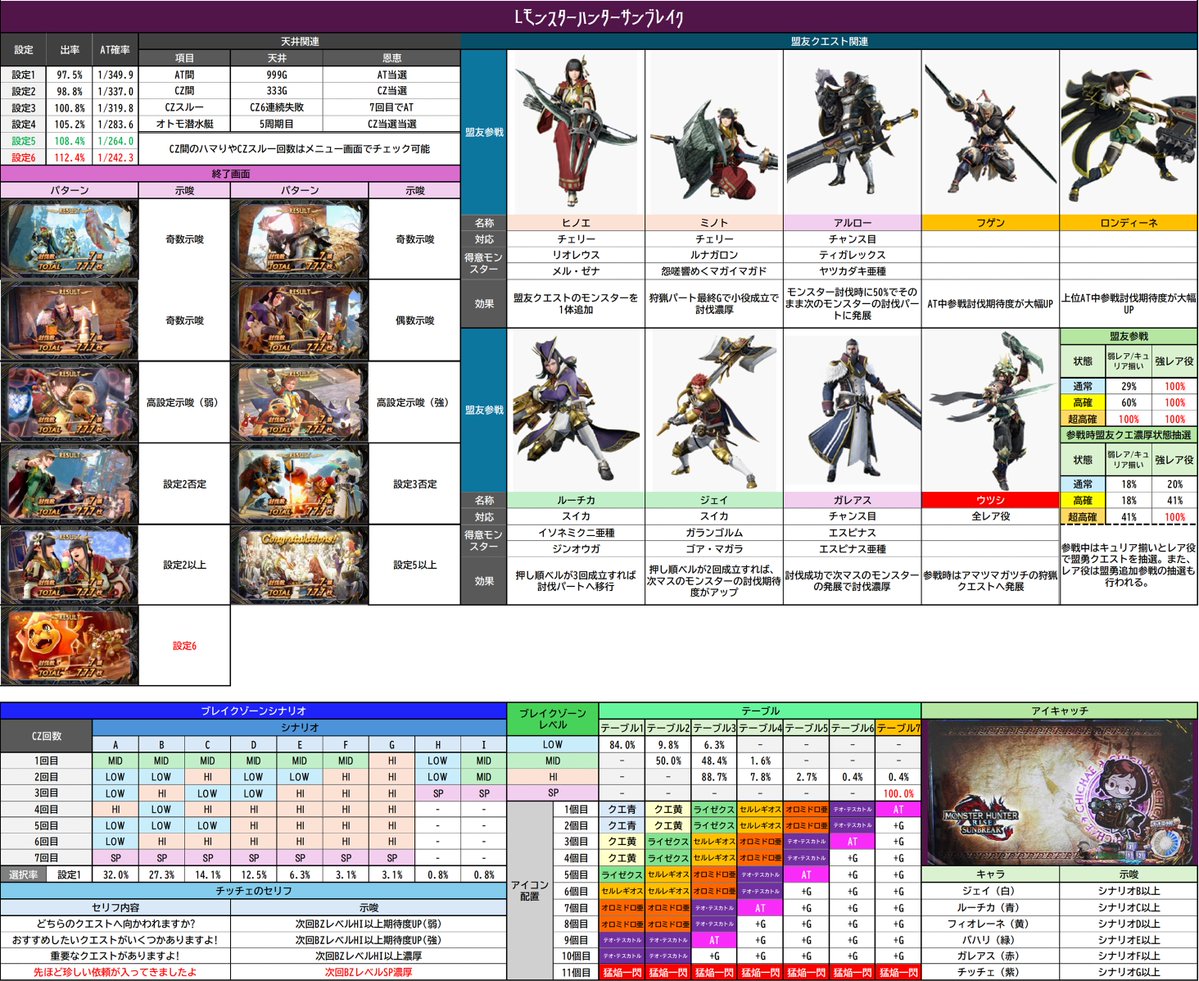Click the ブレイクゾーンシナリオ header
The height and width of the screenshot is (981, 1199).
point(253,711)
